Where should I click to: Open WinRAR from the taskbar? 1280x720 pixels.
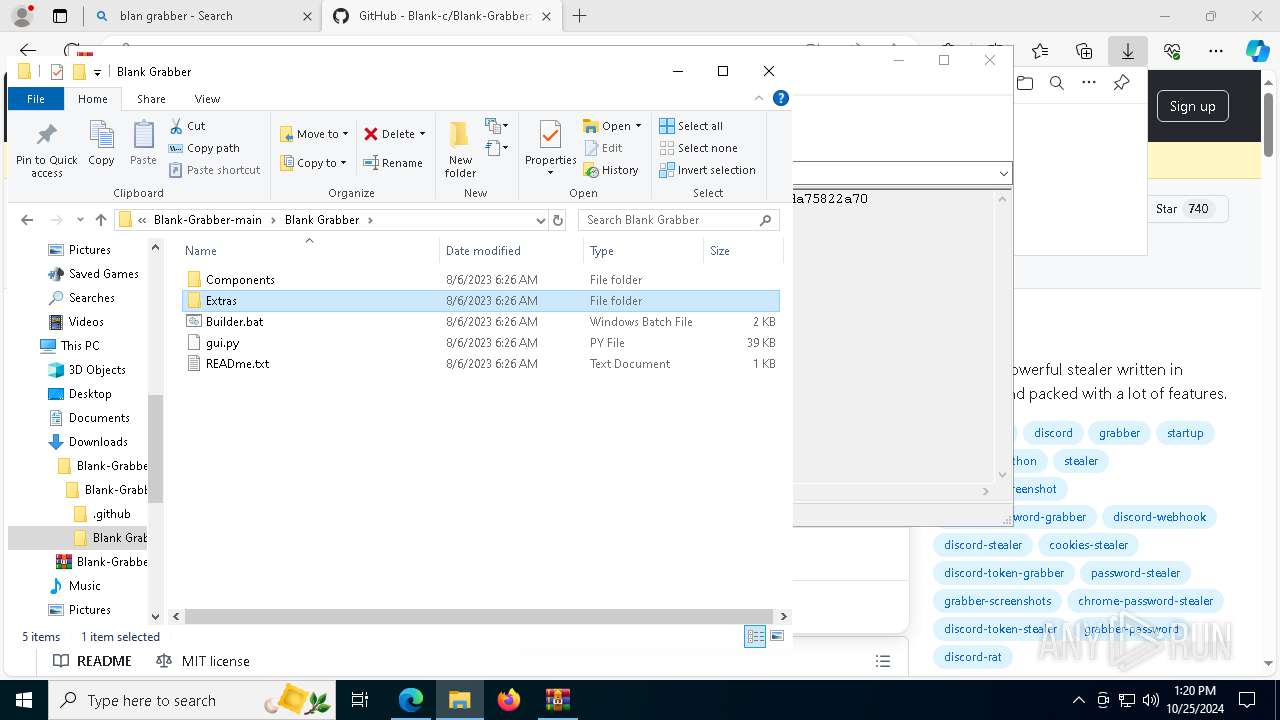pos(557,700)
